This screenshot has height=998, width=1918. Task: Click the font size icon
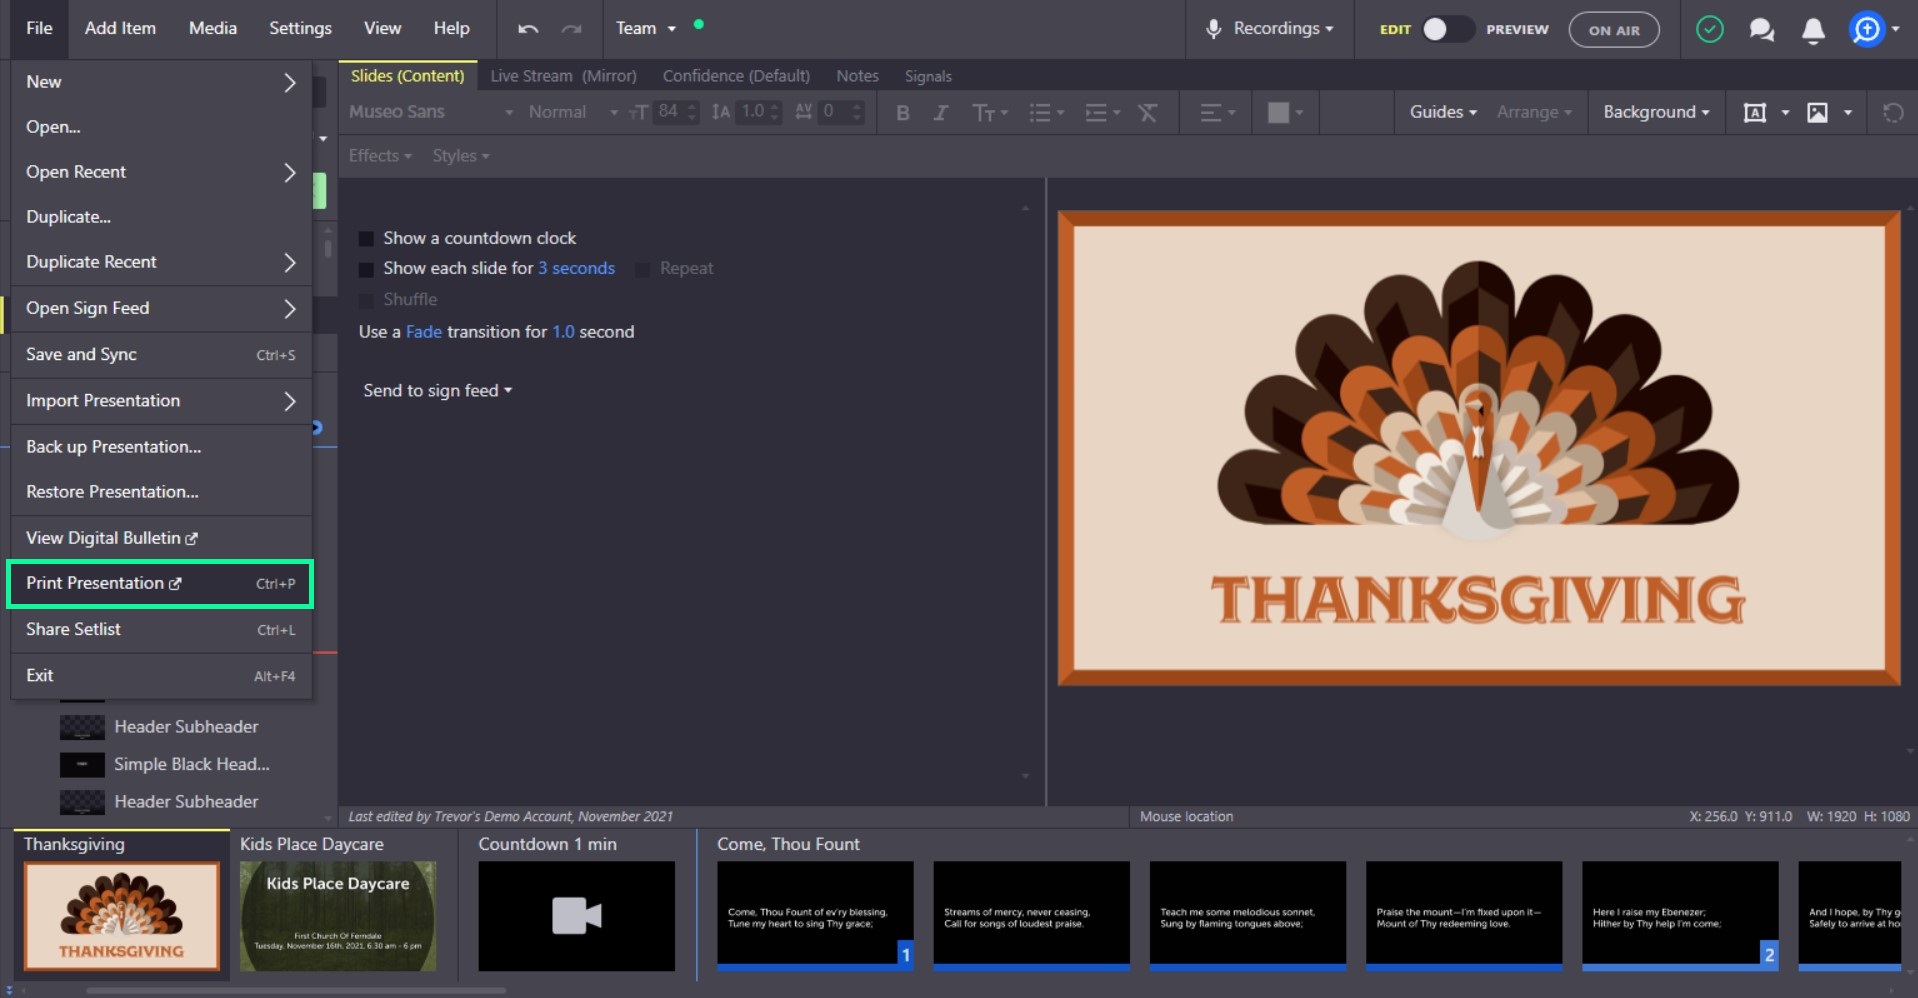click(x=639, y=113)
